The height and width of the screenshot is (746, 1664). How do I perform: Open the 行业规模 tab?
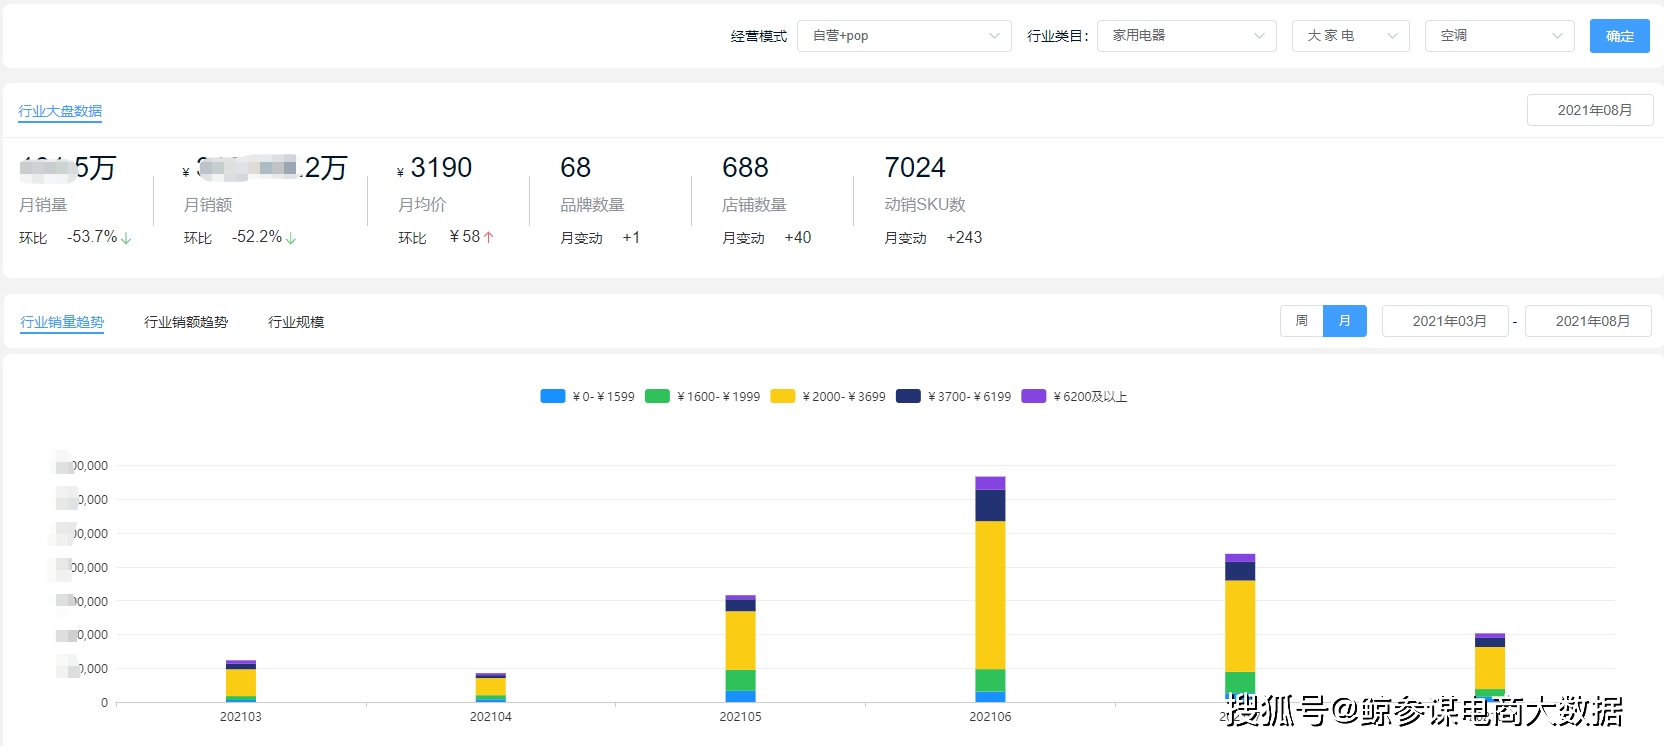[x=296, y=322]
